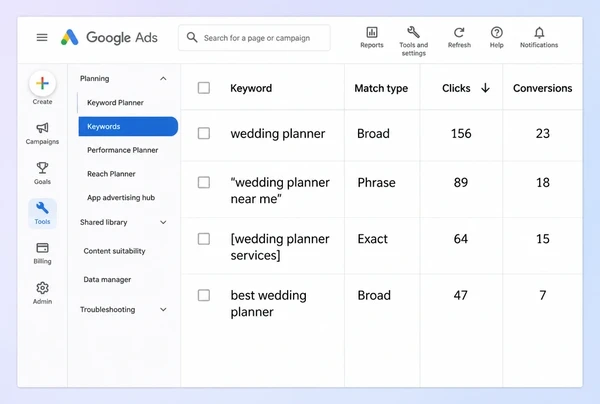
Task: Click the Troubleshooting heading
Action: 108,310
